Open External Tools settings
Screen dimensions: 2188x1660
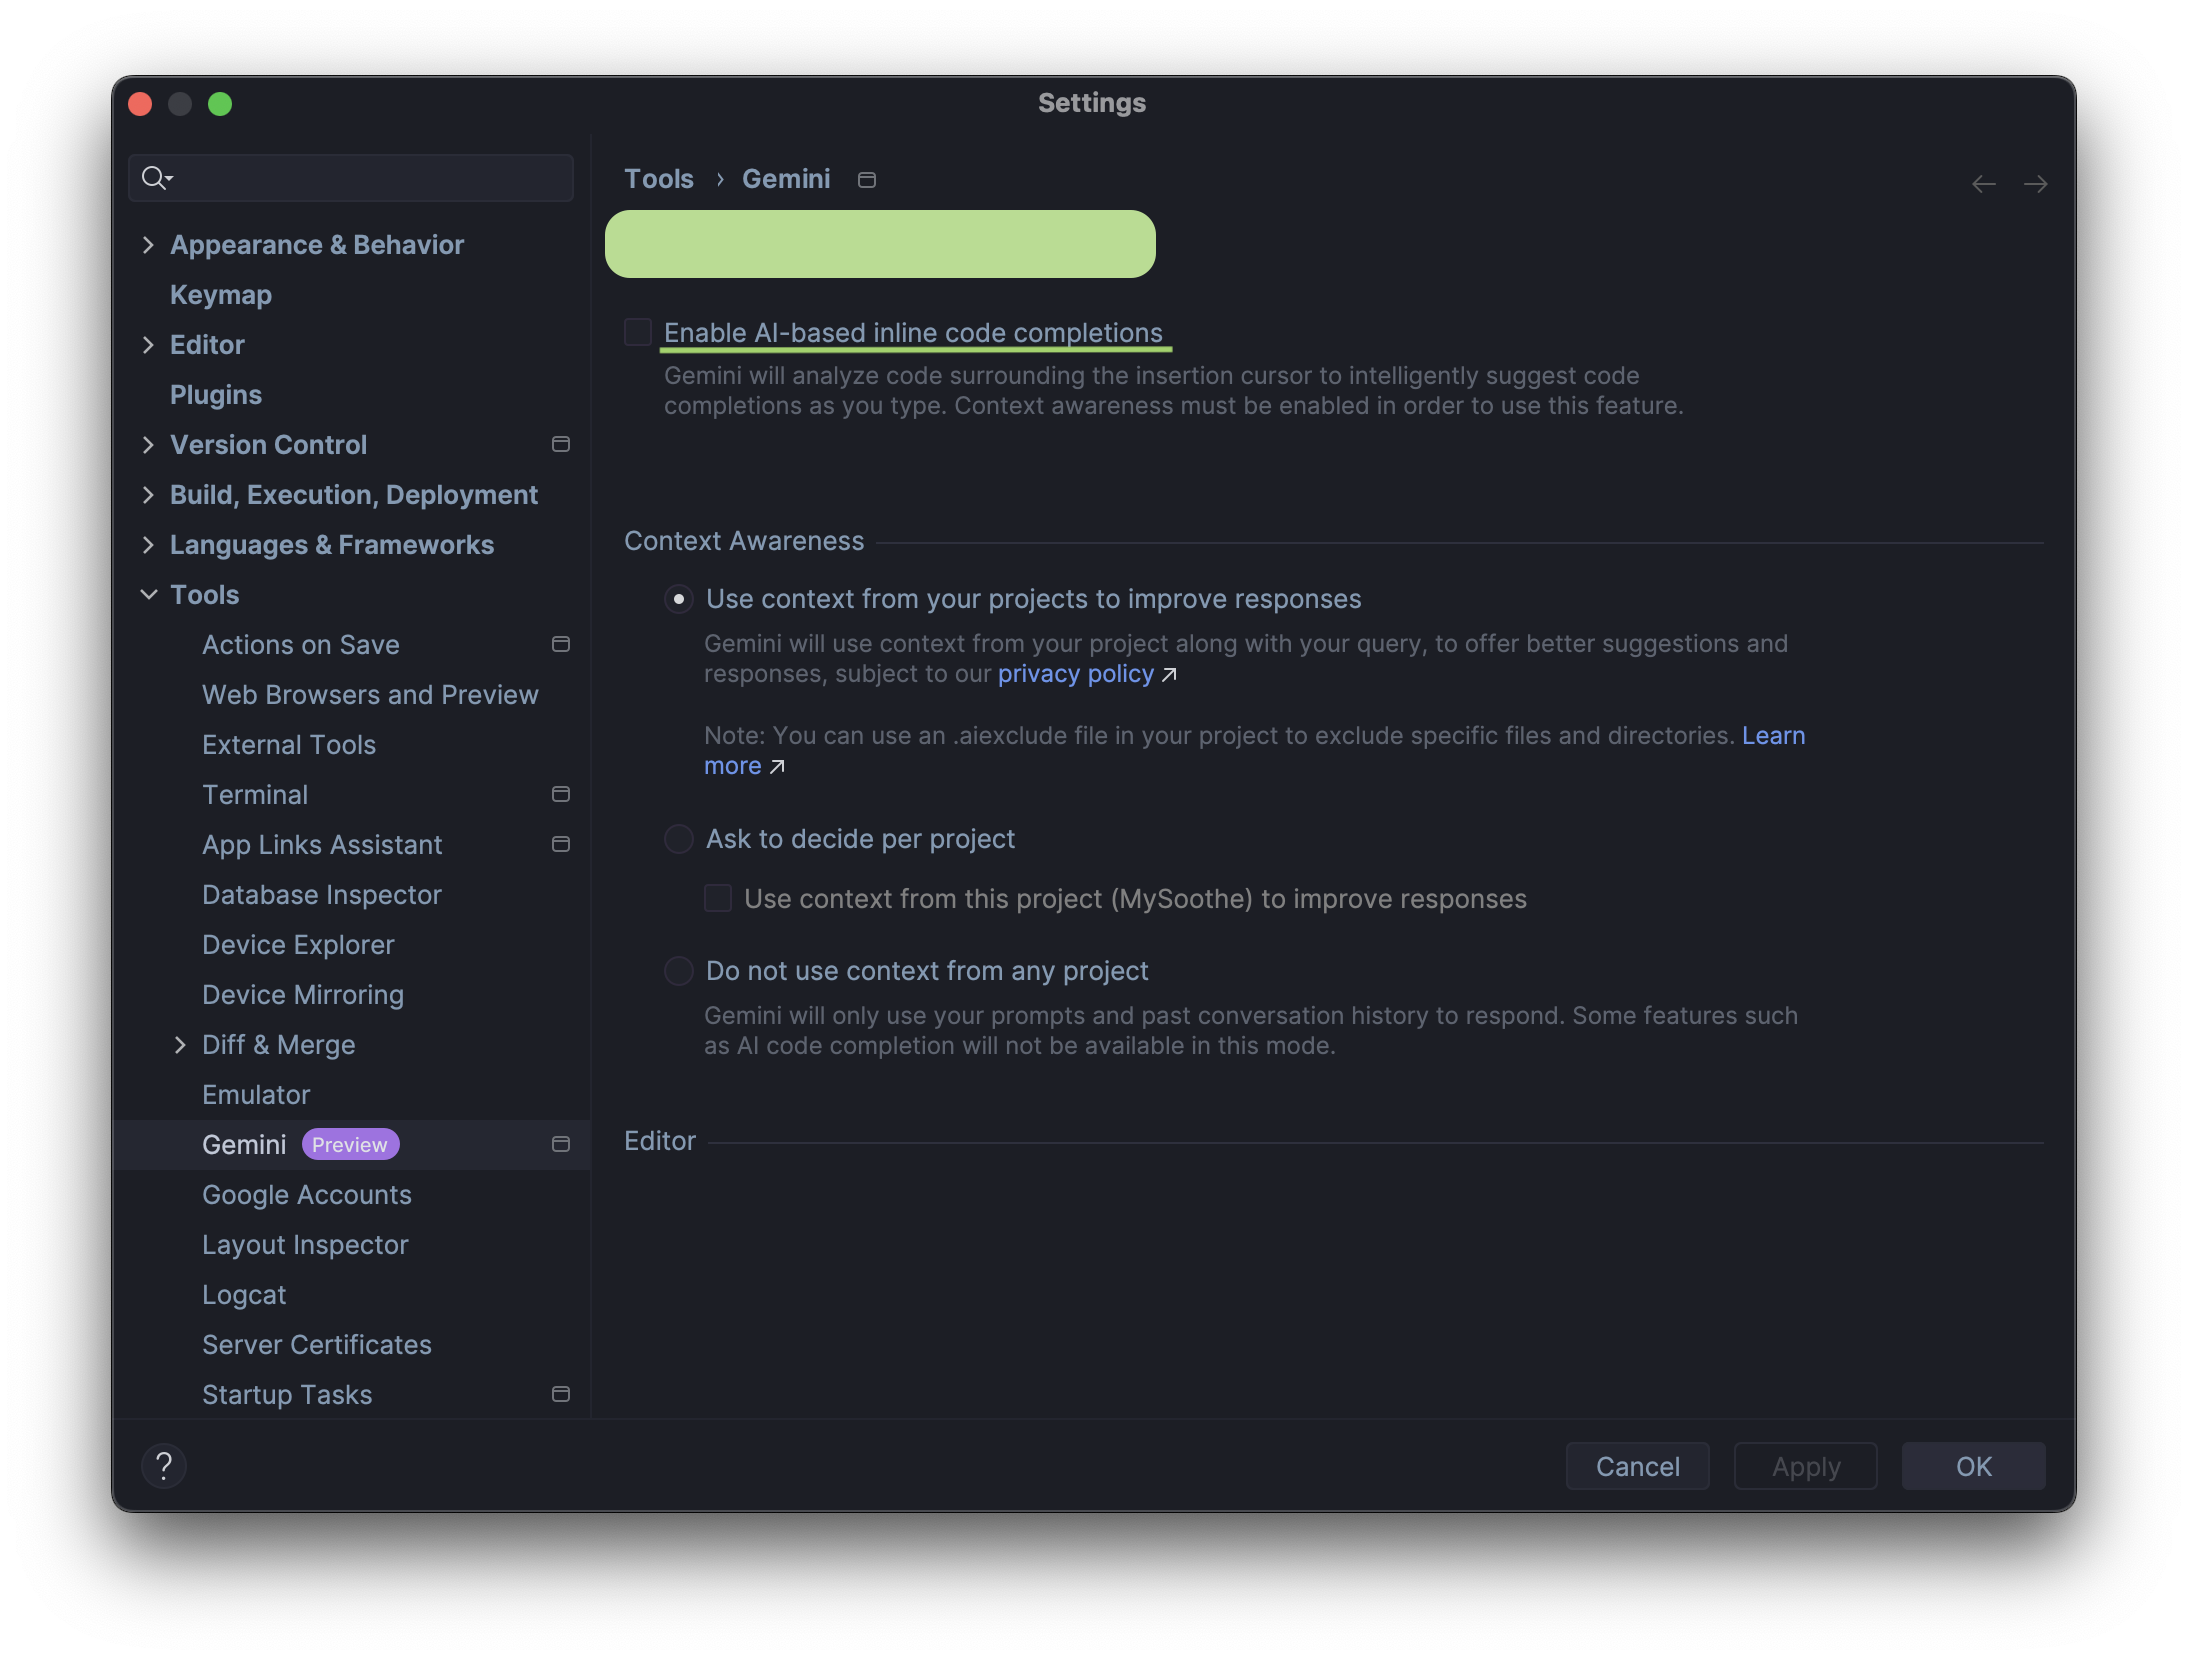point(289,745)
